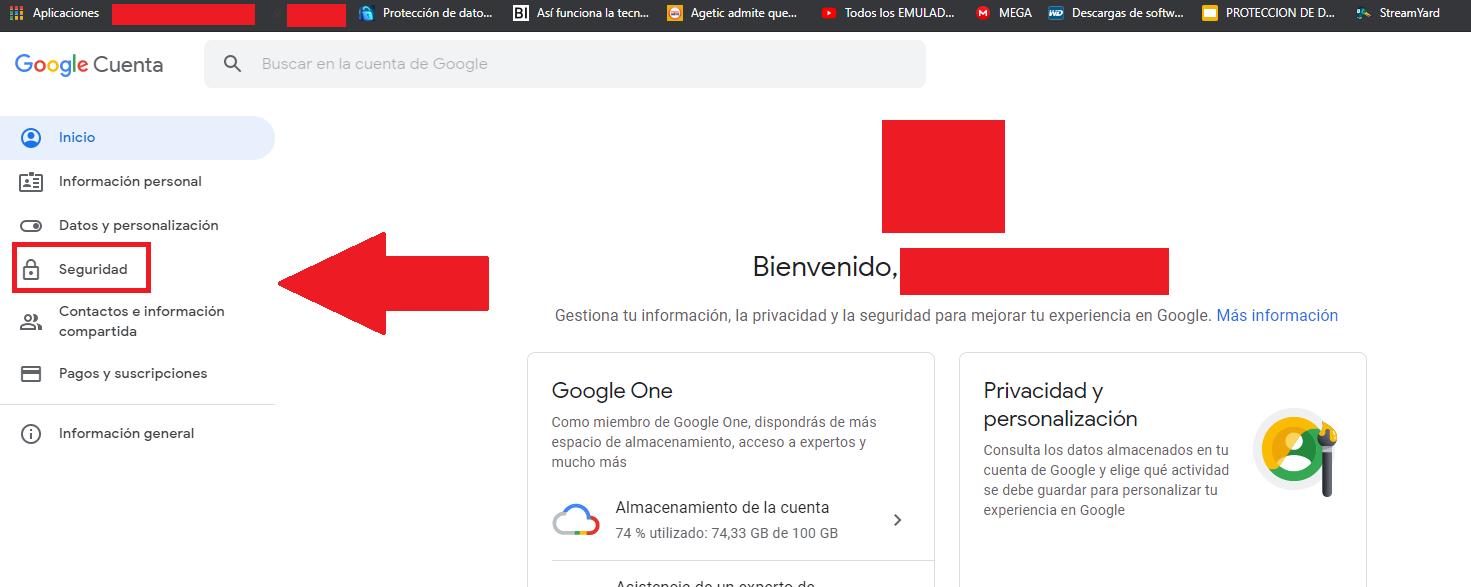This screenshot has height=587, width=1471.
Task: Open the MEGA bookmark
Action: (1004, 13)
